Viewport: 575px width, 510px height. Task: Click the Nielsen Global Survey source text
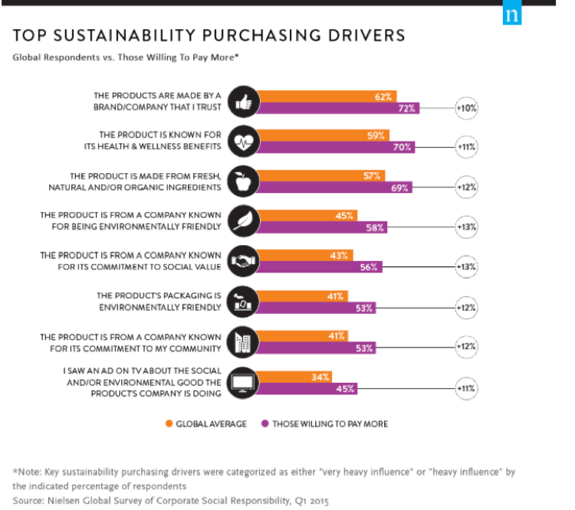171,501
